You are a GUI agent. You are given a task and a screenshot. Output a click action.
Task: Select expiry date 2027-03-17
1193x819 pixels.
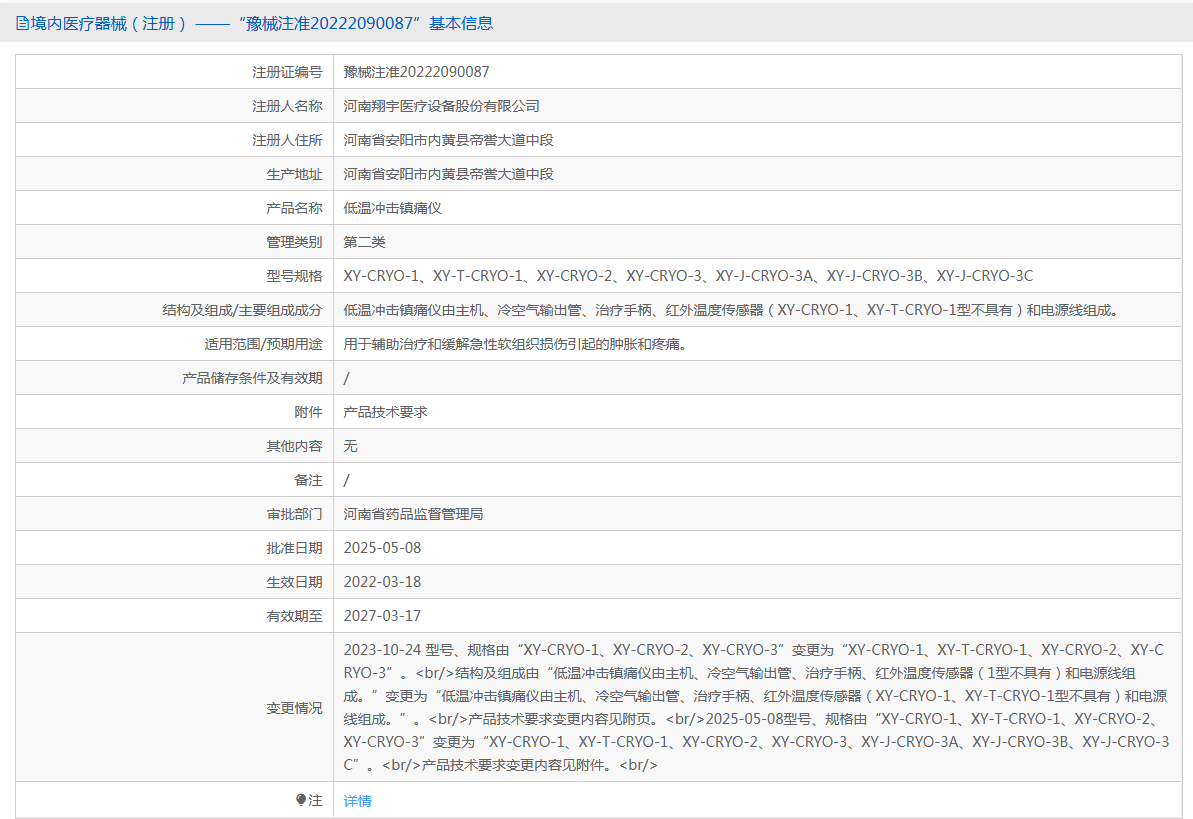(x=382, y=616)
